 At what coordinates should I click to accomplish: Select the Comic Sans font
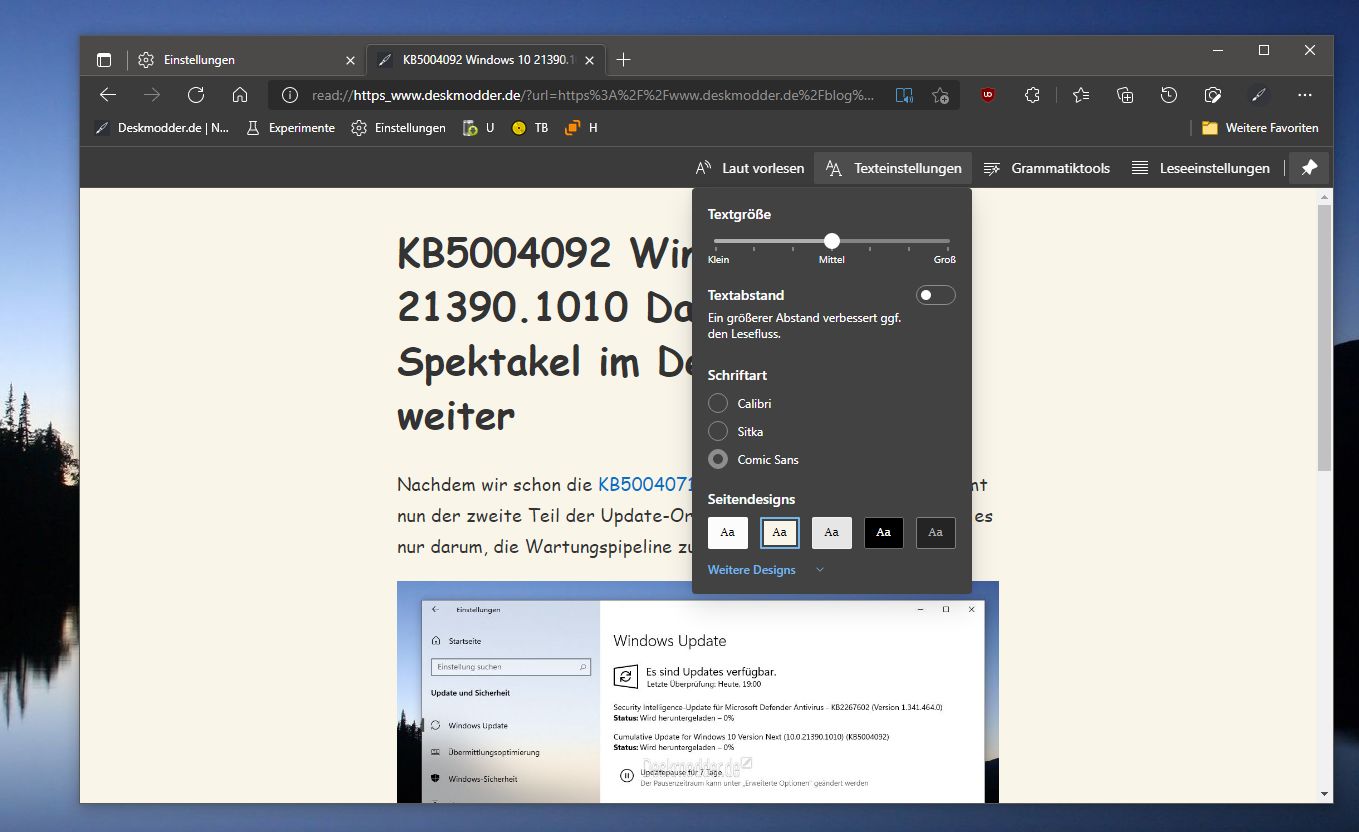[718, 460]
